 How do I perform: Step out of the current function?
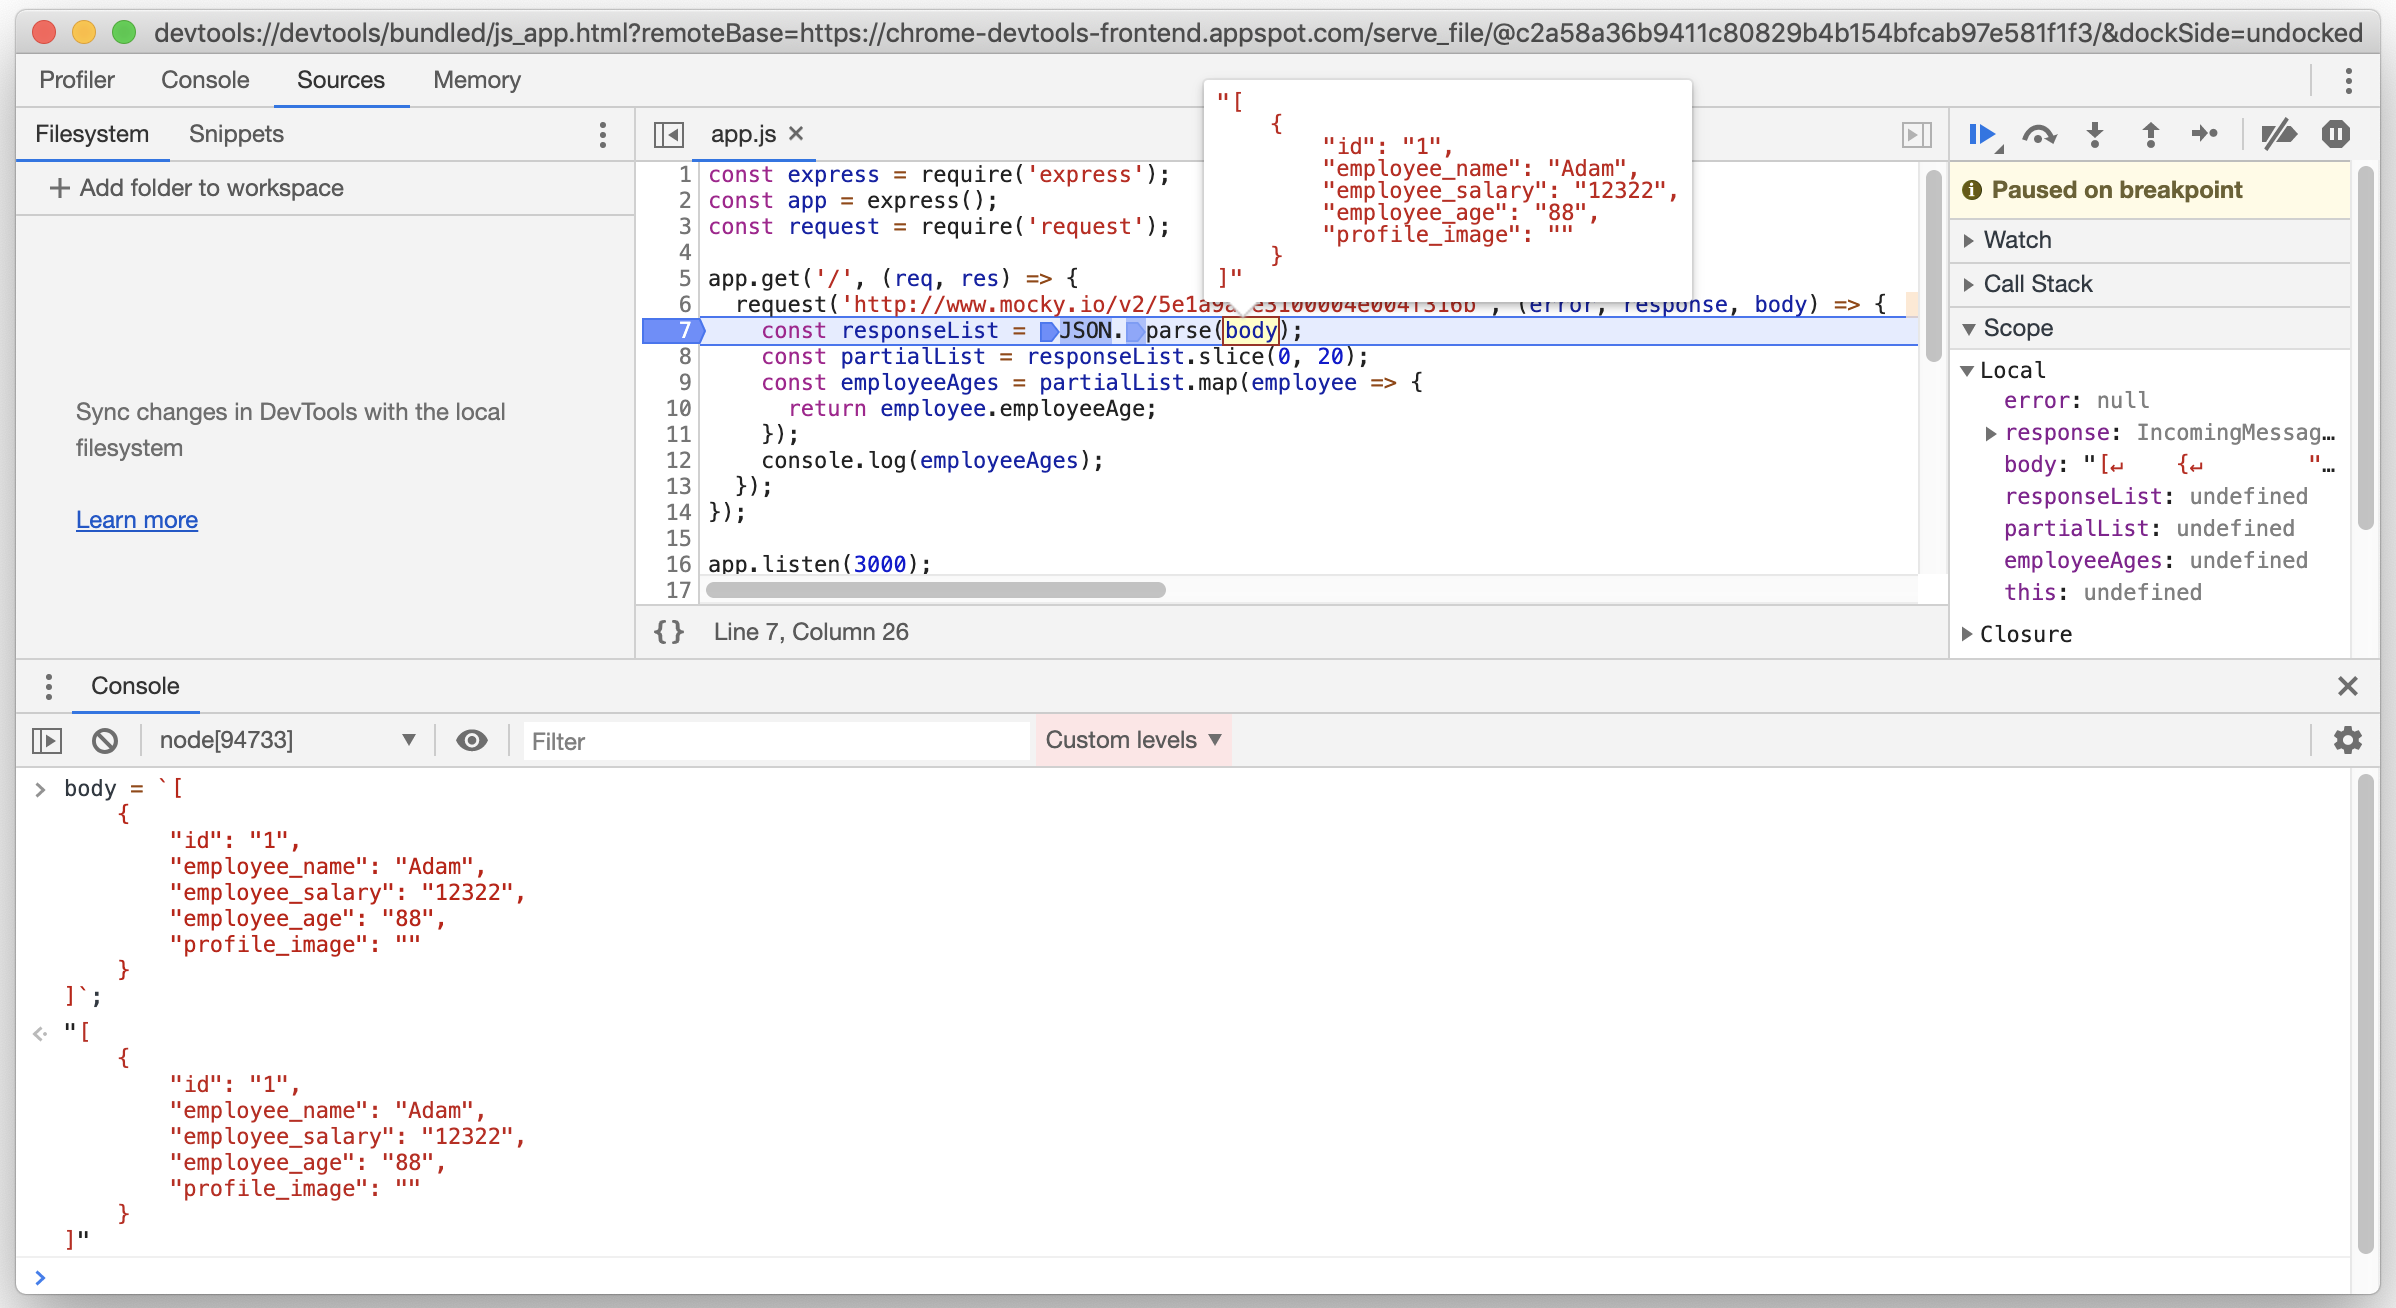2149,134
